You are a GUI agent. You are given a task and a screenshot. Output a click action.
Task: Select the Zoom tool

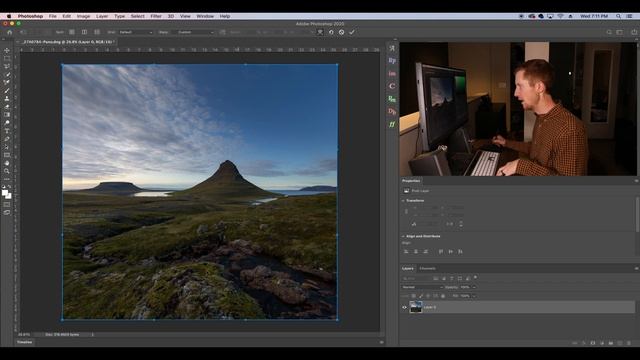7,171
